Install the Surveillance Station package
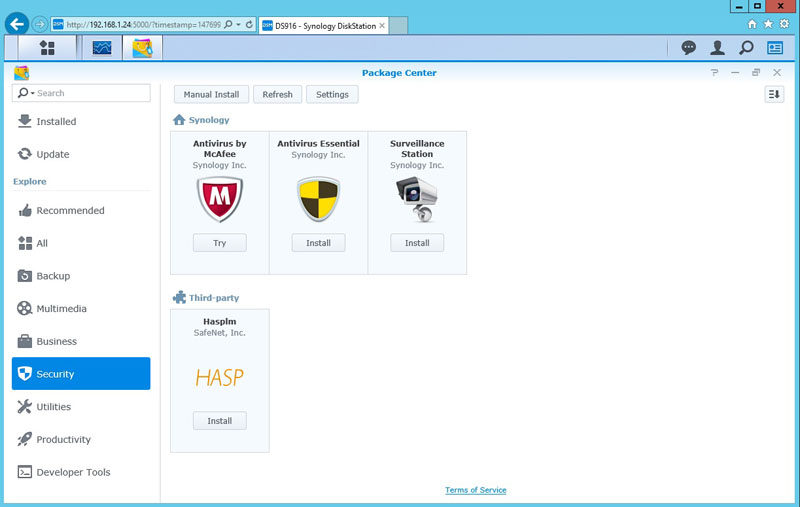This screenshot has width=800, height=507. point(417,243)
